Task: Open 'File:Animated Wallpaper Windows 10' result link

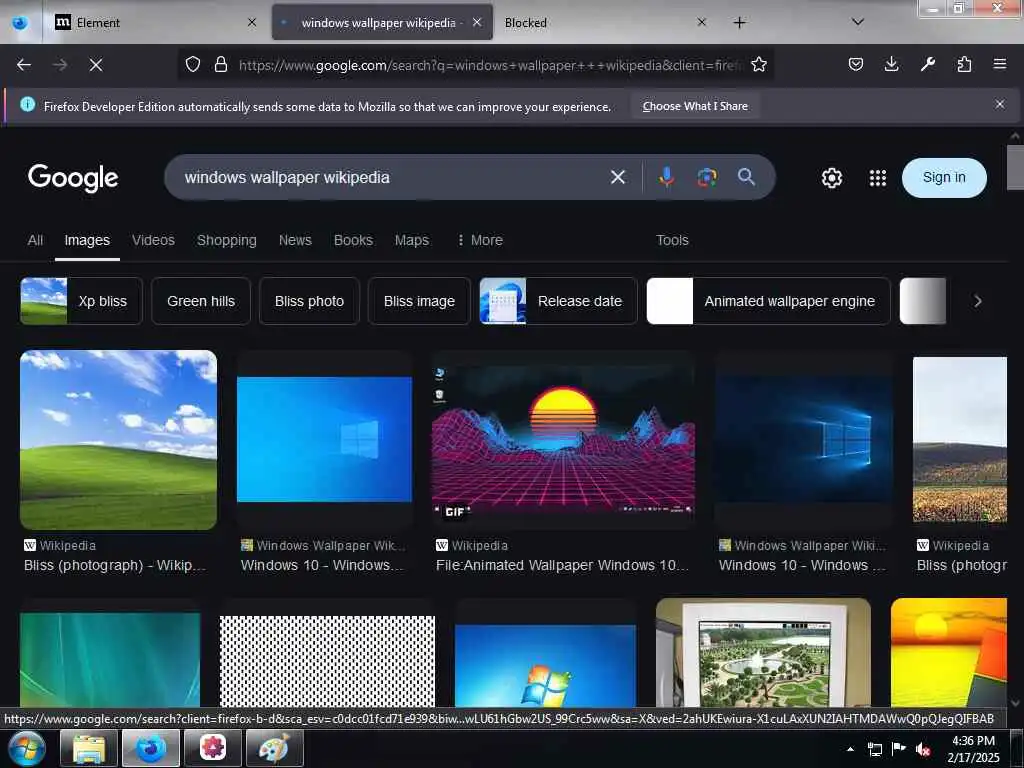Action: (562, 565)
